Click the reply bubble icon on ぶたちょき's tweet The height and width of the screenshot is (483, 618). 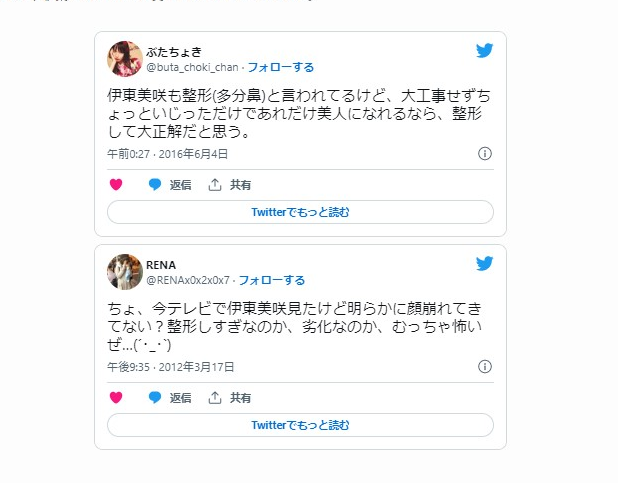tap(154, 185)
